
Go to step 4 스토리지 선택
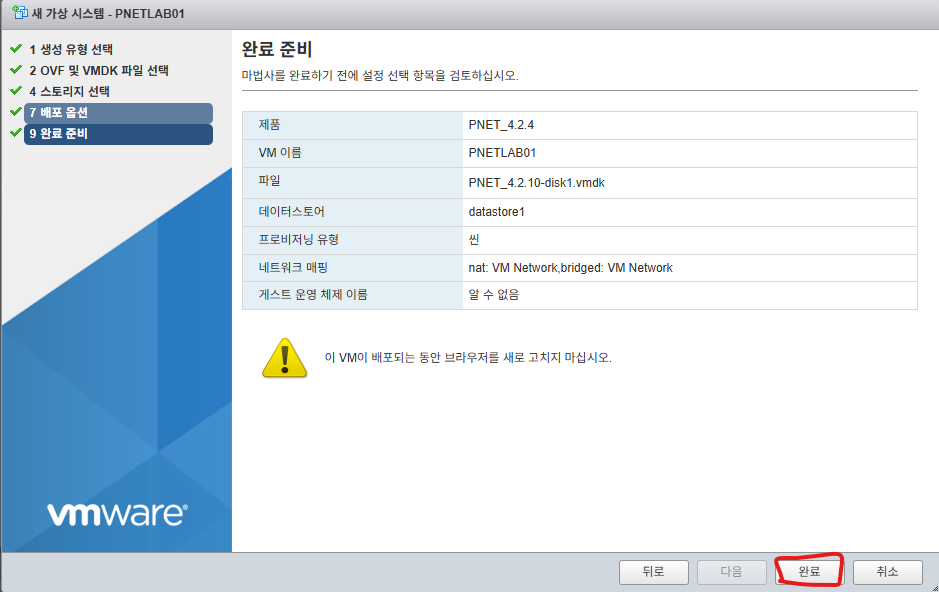[x=69, y=92]
